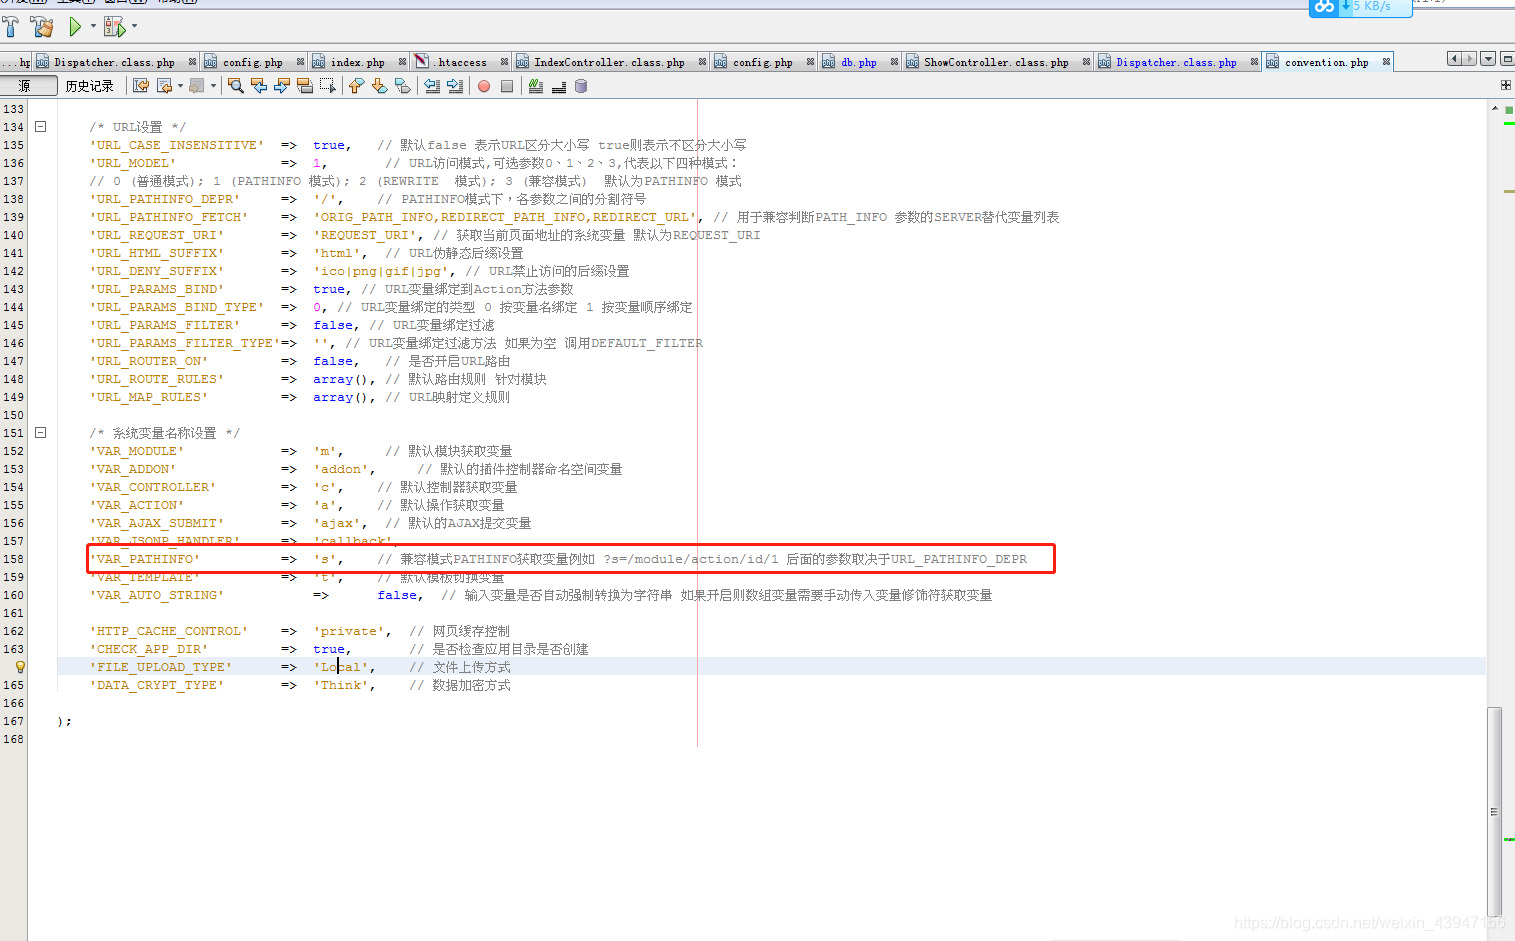1515x941 pixels.
Task: Open the ShowController.class.php tab
Action: [996, 62]
